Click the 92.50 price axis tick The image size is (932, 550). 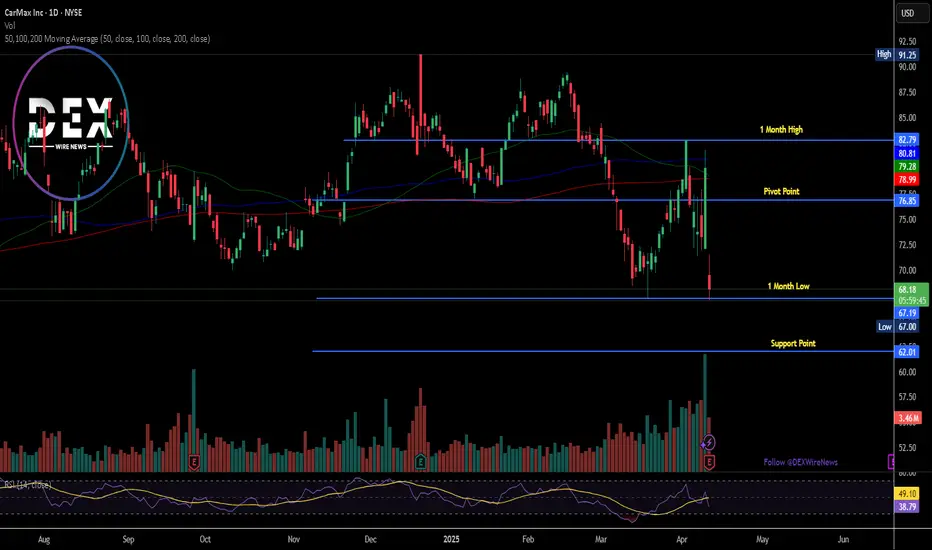[x=907, y=42]
